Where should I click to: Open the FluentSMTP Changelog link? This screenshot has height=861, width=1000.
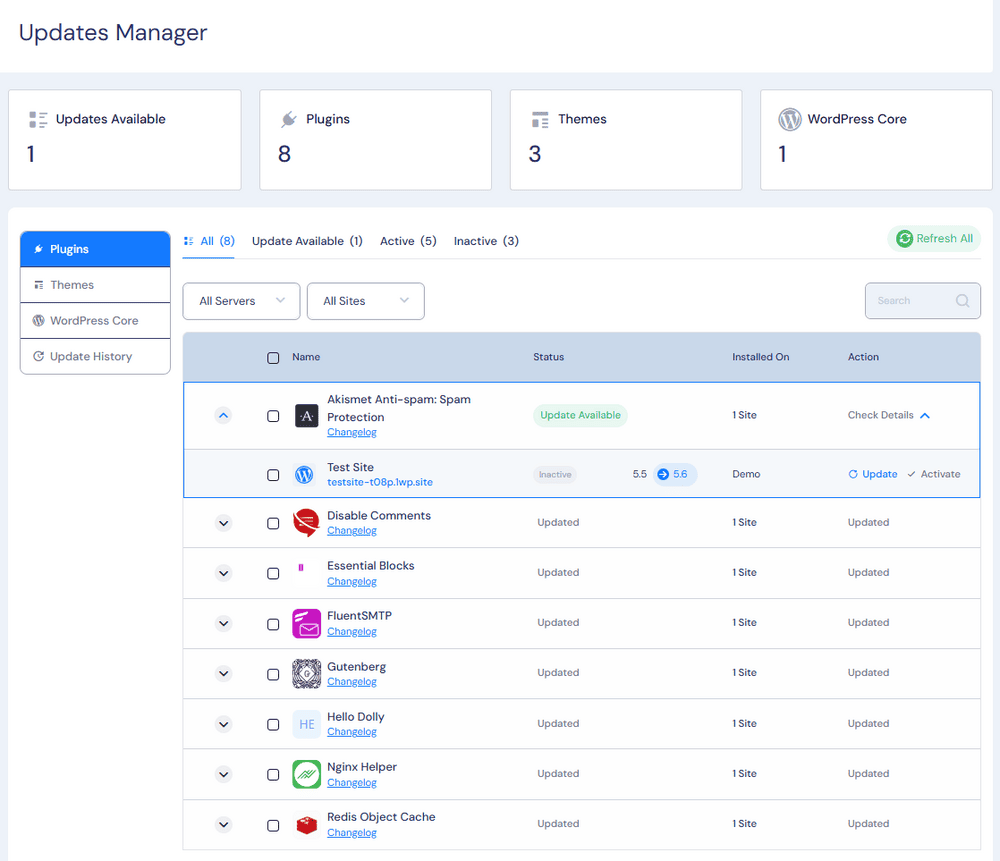(351, 631)
